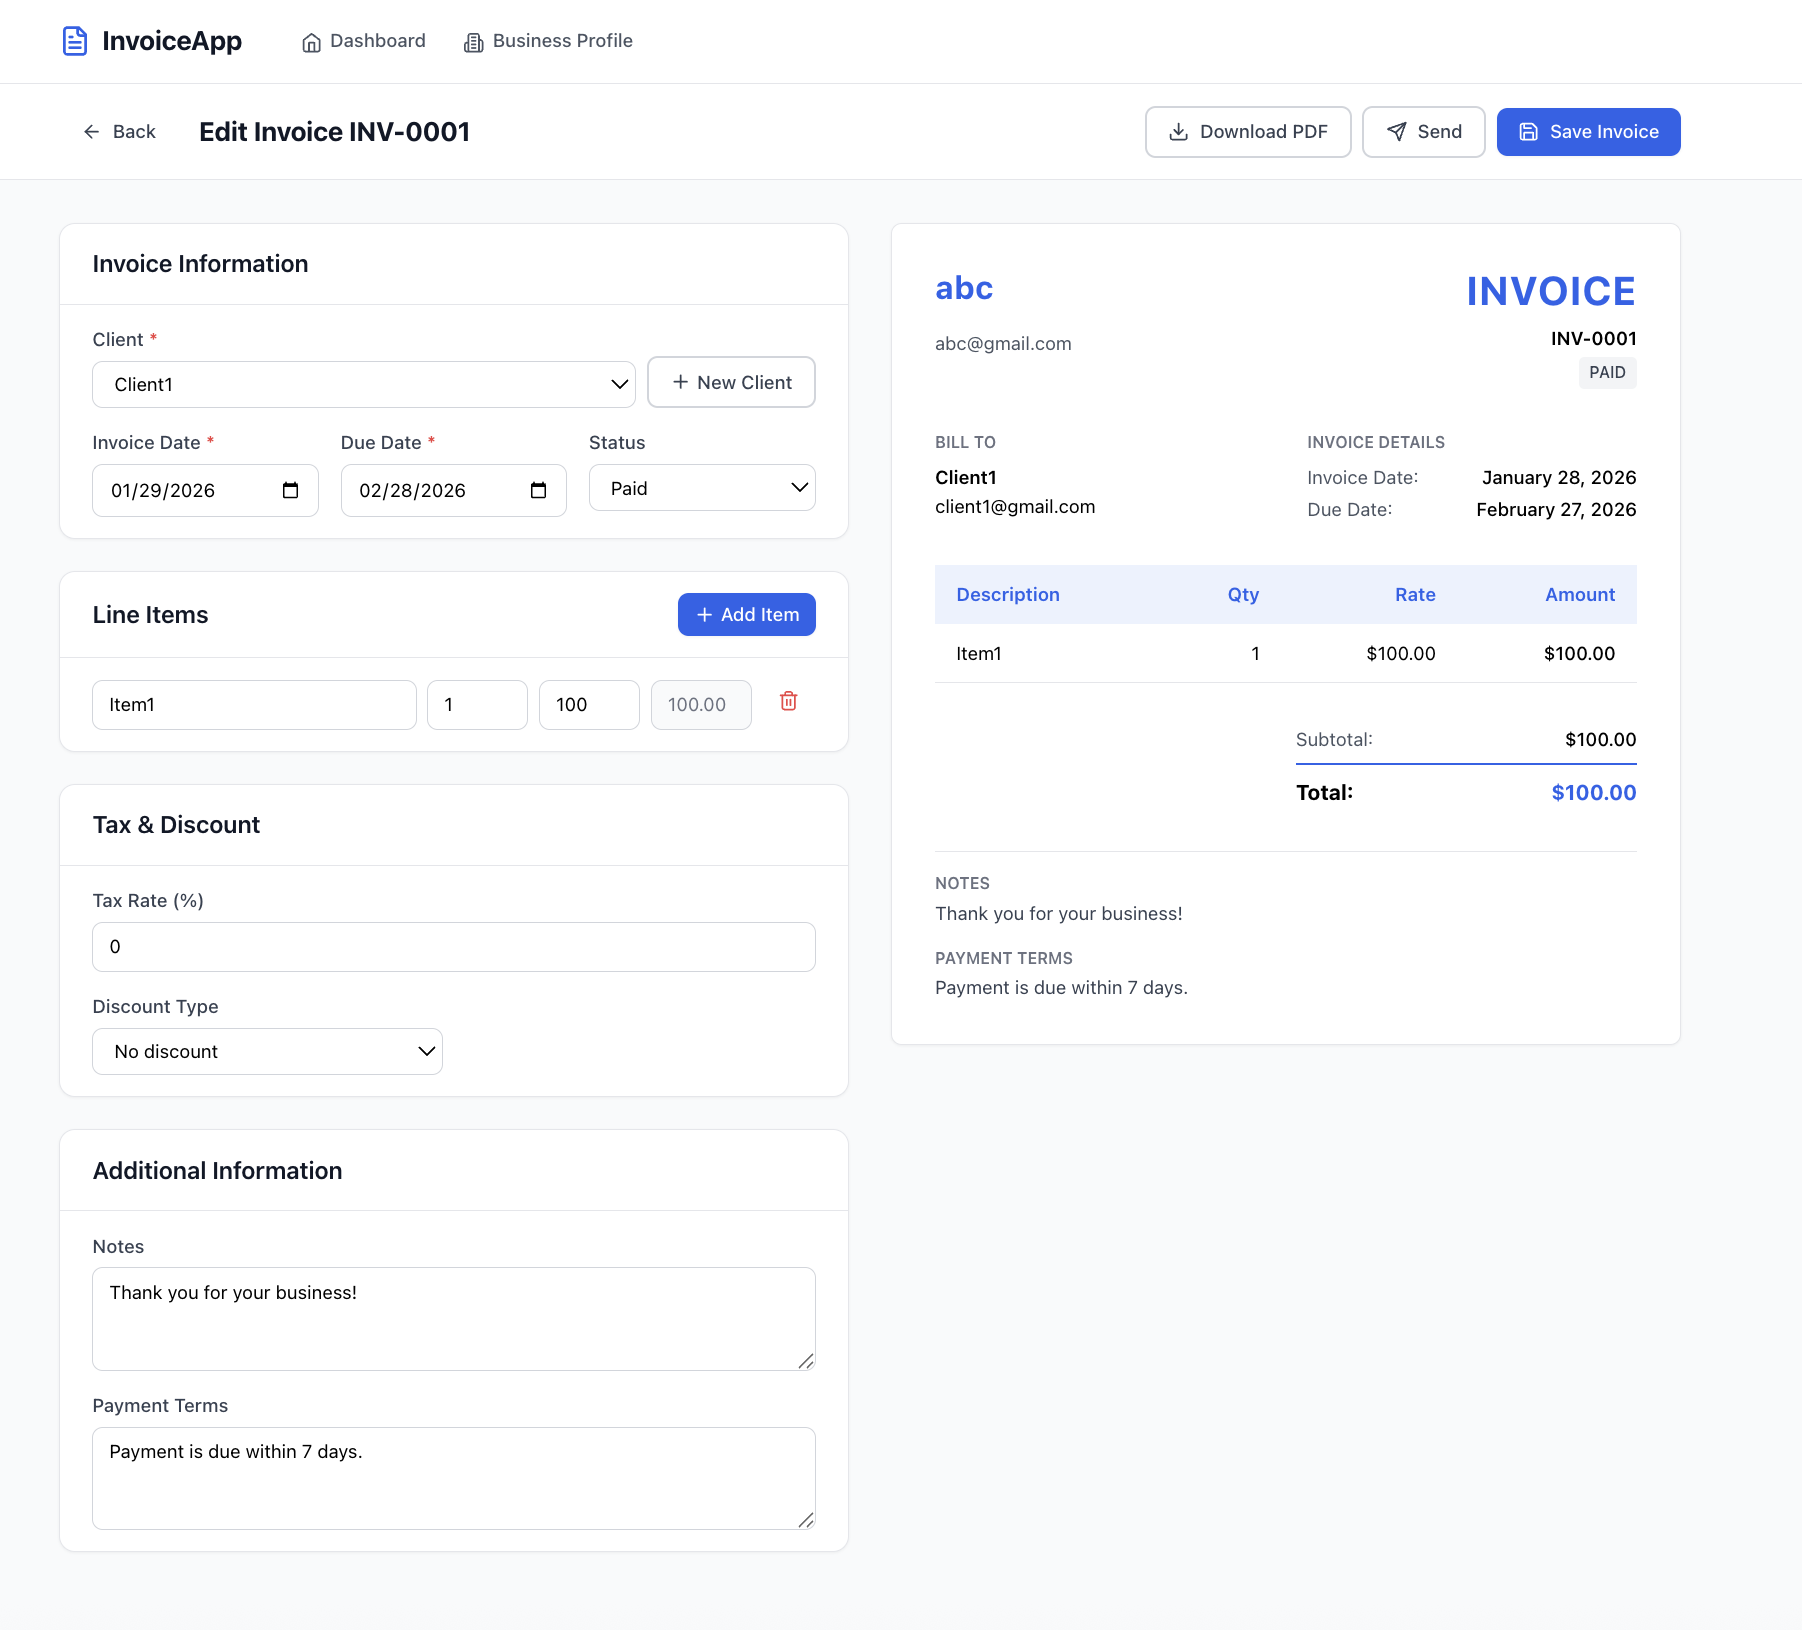Click the Add Item button
This screenshot has height=1630, width=1802.
[x=746, y=614]
